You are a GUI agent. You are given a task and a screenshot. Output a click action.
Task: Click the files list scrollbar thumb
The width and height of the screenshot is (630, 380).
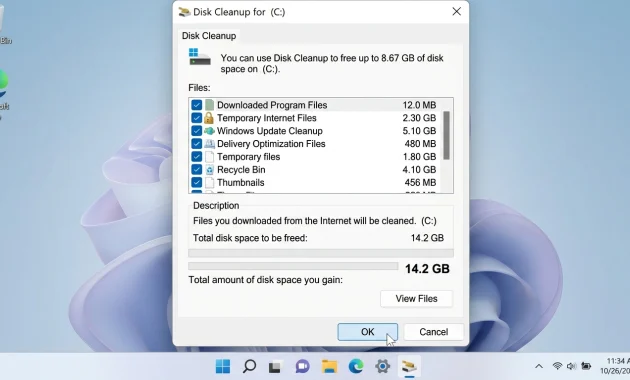click(446, 135)
